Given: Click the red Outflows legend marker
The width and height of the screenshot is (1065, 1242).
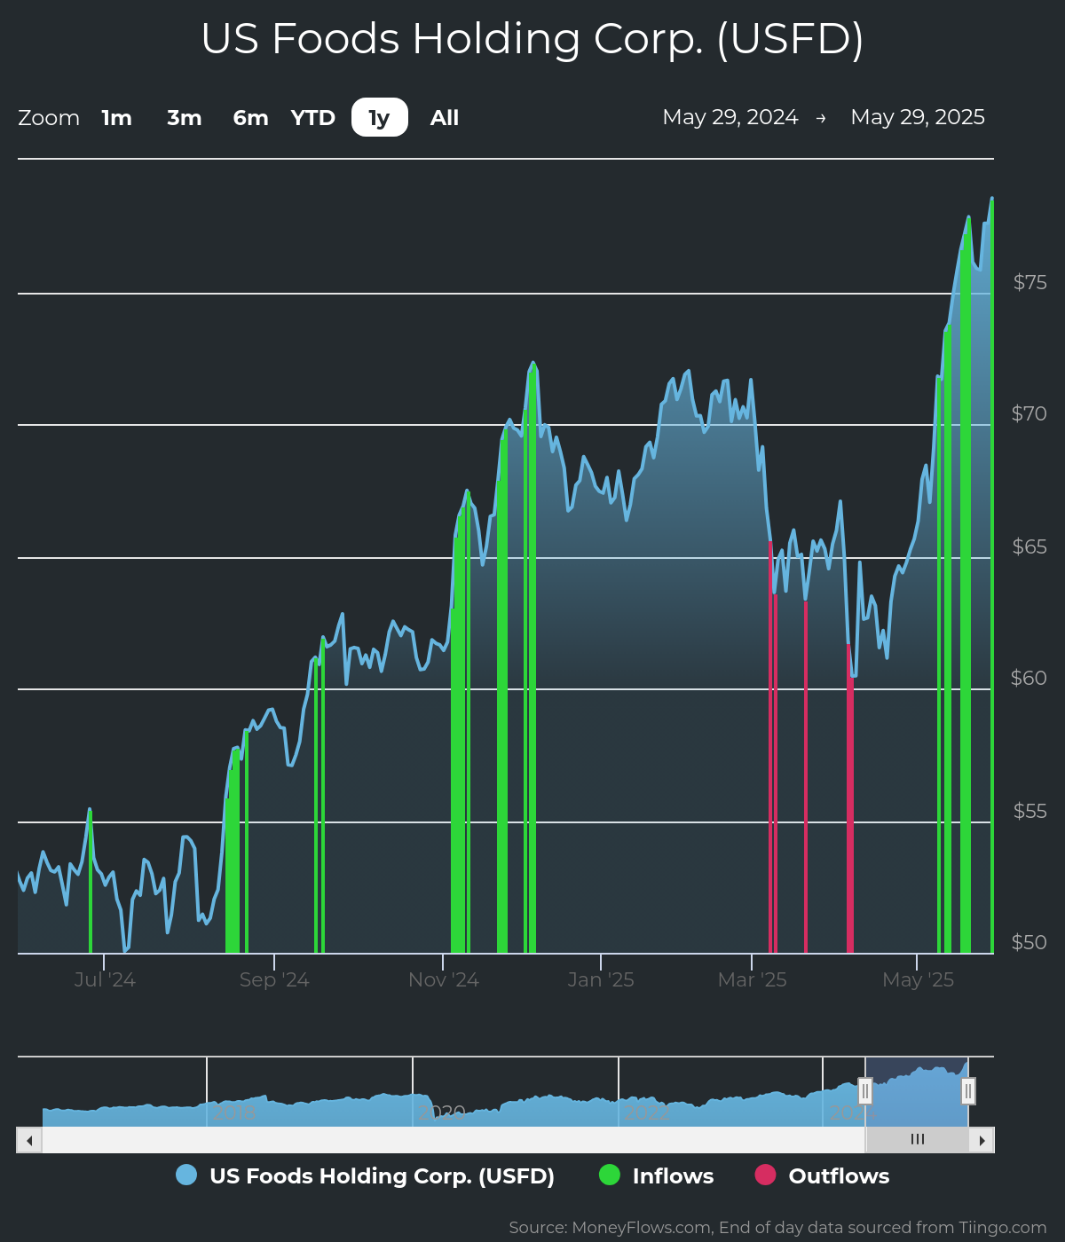Looking at the screenshot, I should coord(765,1175).
